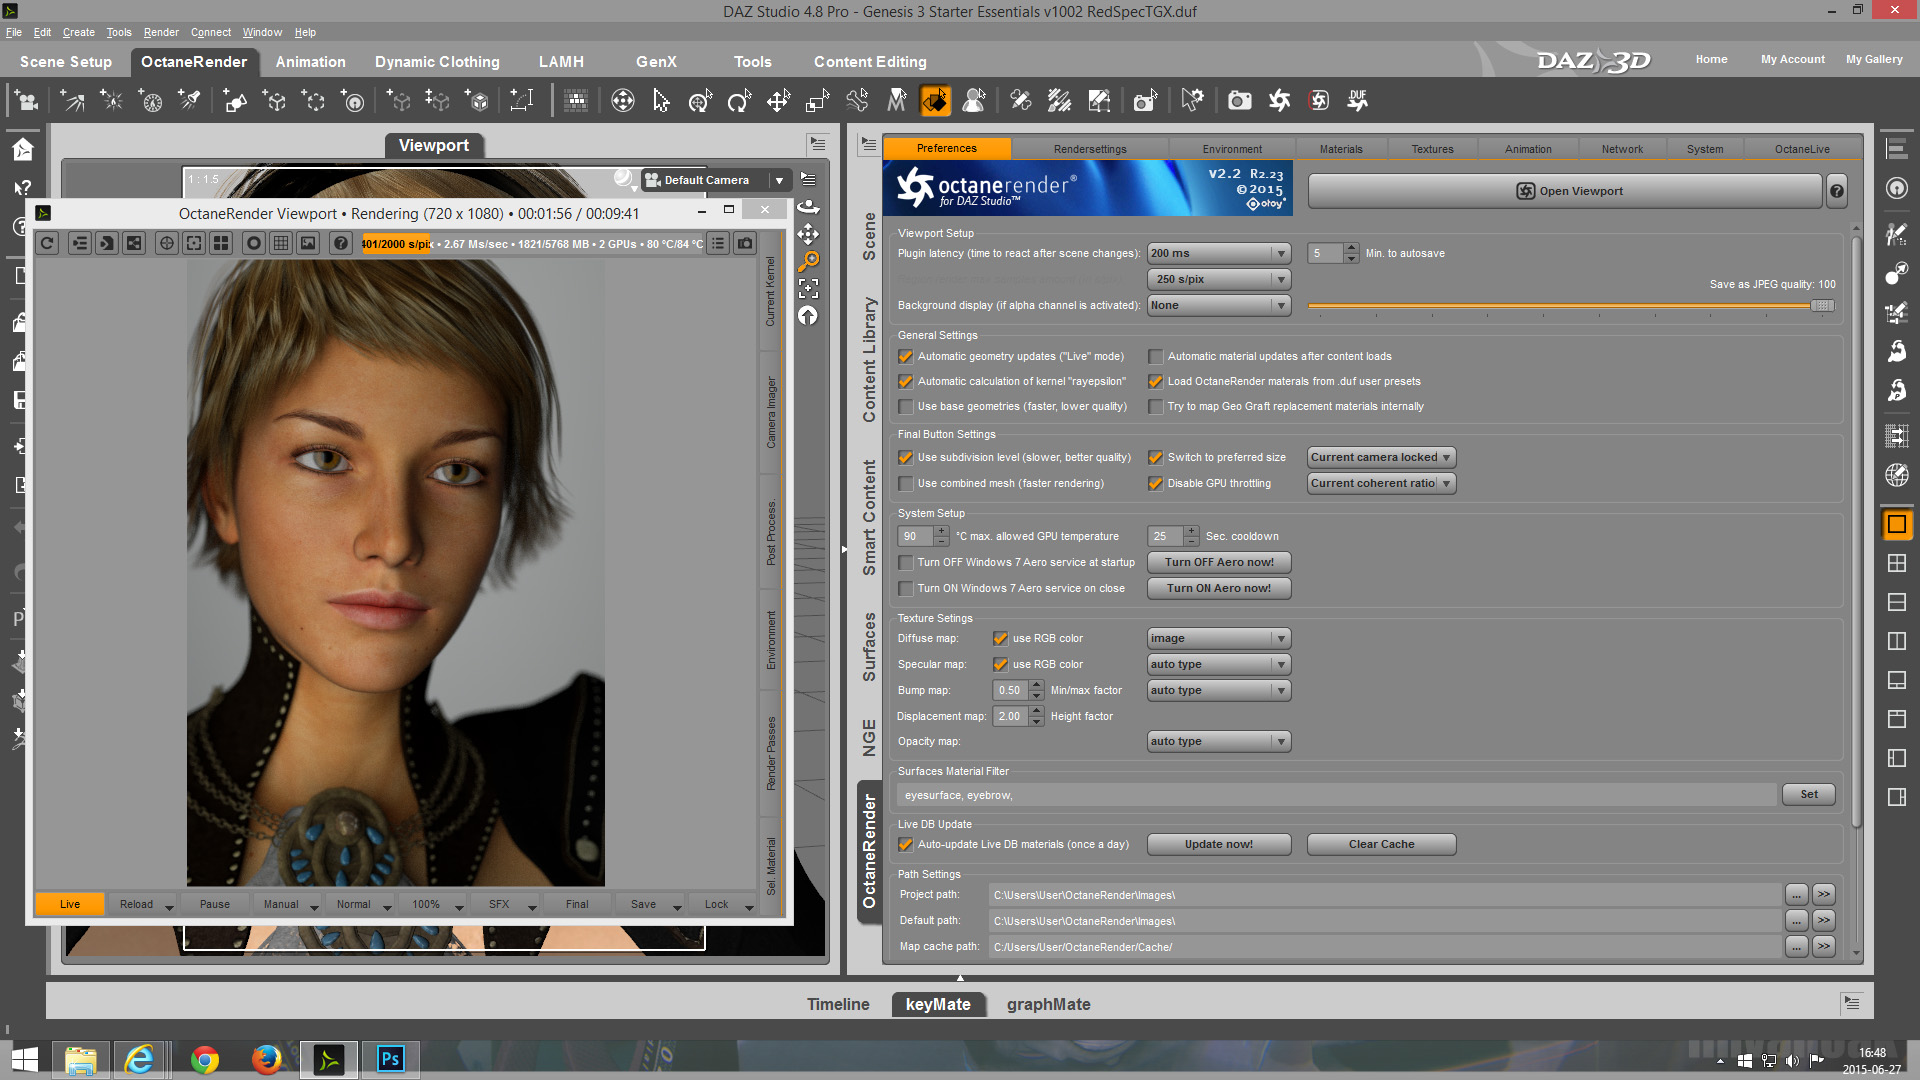Click the restart render icon in OctaneRender Viewport
1920x1080 pixels.
48,243
